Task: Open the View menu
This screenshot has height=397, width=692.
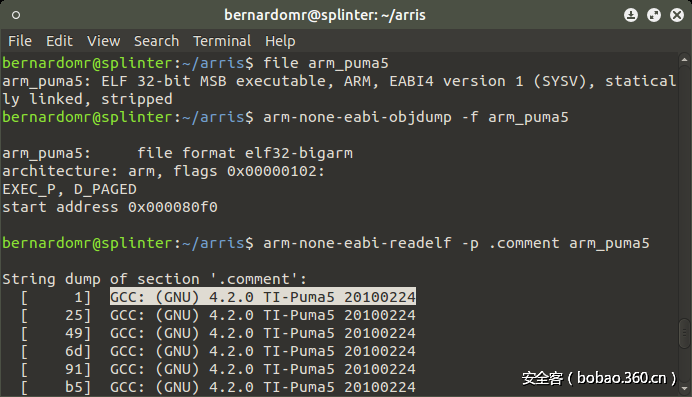Action: [103, 41]
